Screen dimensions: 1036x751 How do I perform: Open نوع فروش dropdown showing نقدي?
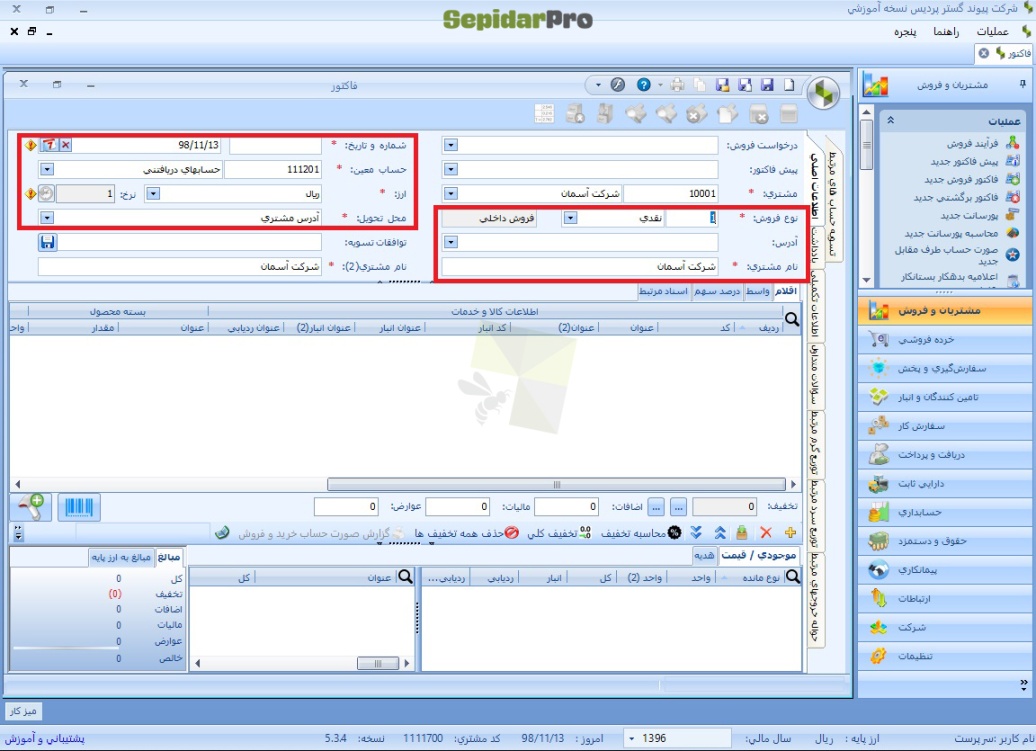[570, 218]
